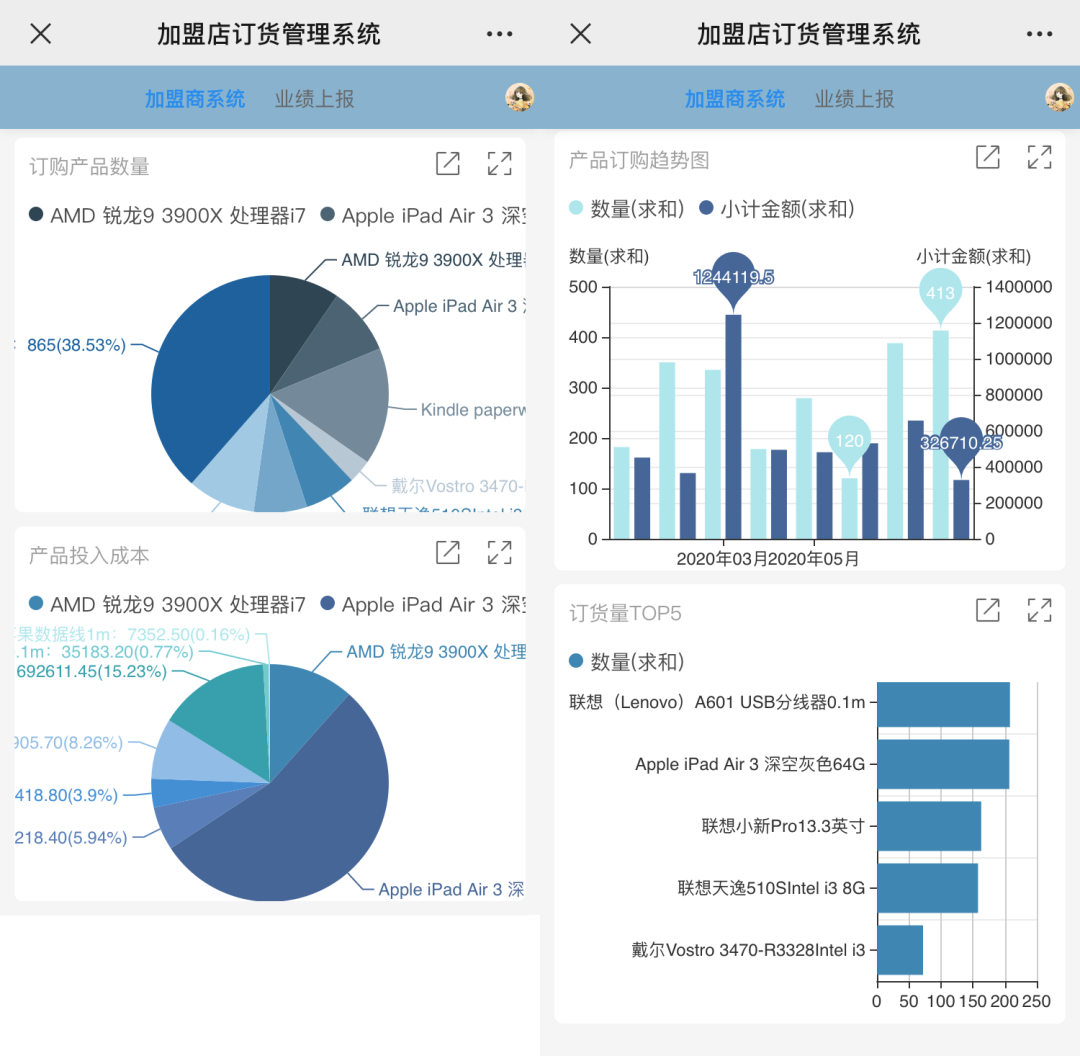
Task: Toggle Apple iPad Air 3 legend in 产品投入成本
Action: (x=424, y=605)
